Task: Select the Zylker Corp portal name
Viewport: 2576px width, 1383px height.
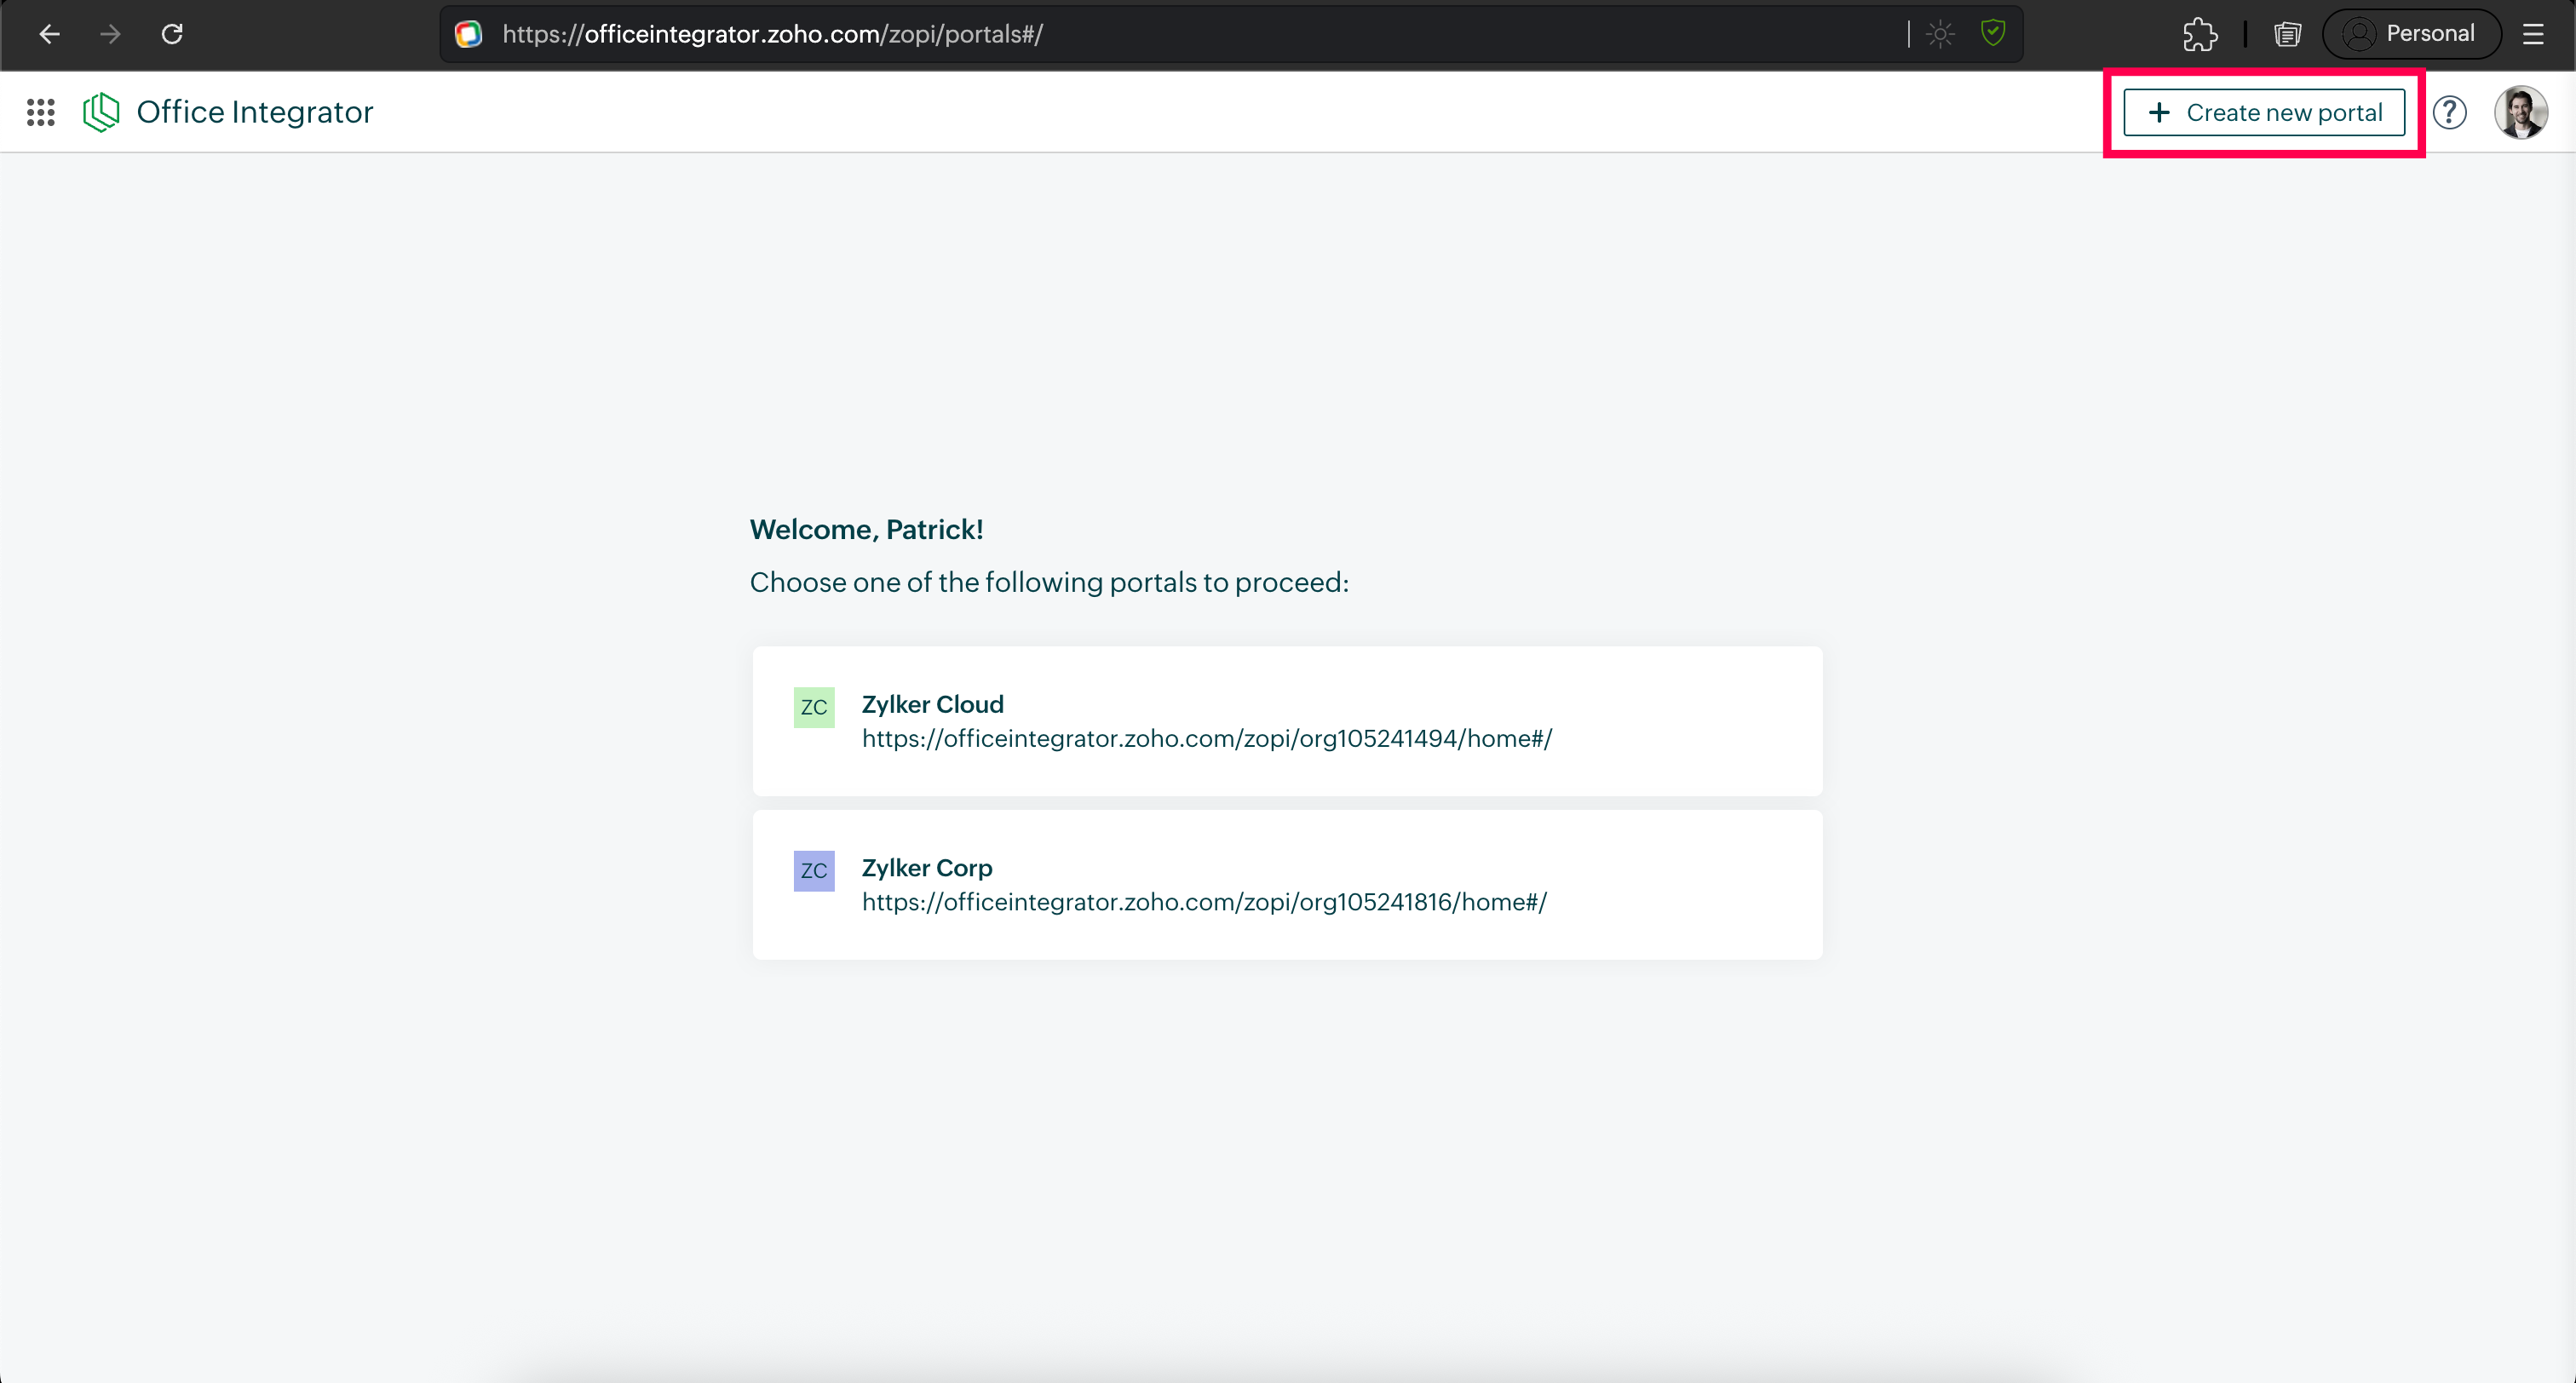Action: pos(926,868)
